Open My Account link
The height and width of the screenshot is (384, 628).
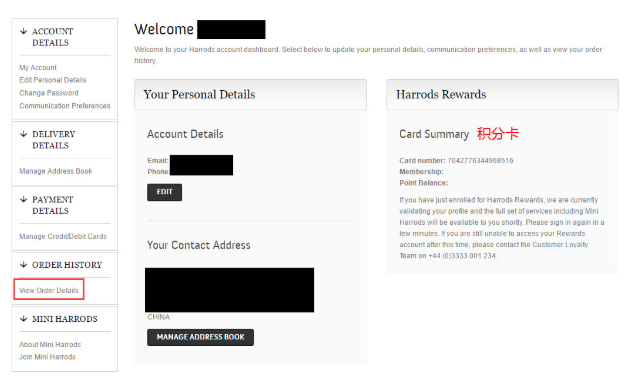[38, 68]
